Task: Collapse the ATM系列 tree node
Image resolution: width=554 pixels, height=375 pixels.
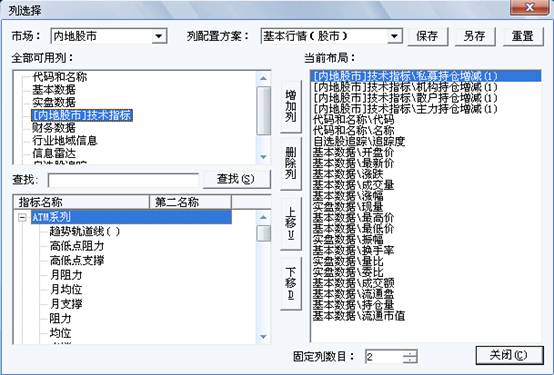Action: pyautogui.click(x=22, y=217)
